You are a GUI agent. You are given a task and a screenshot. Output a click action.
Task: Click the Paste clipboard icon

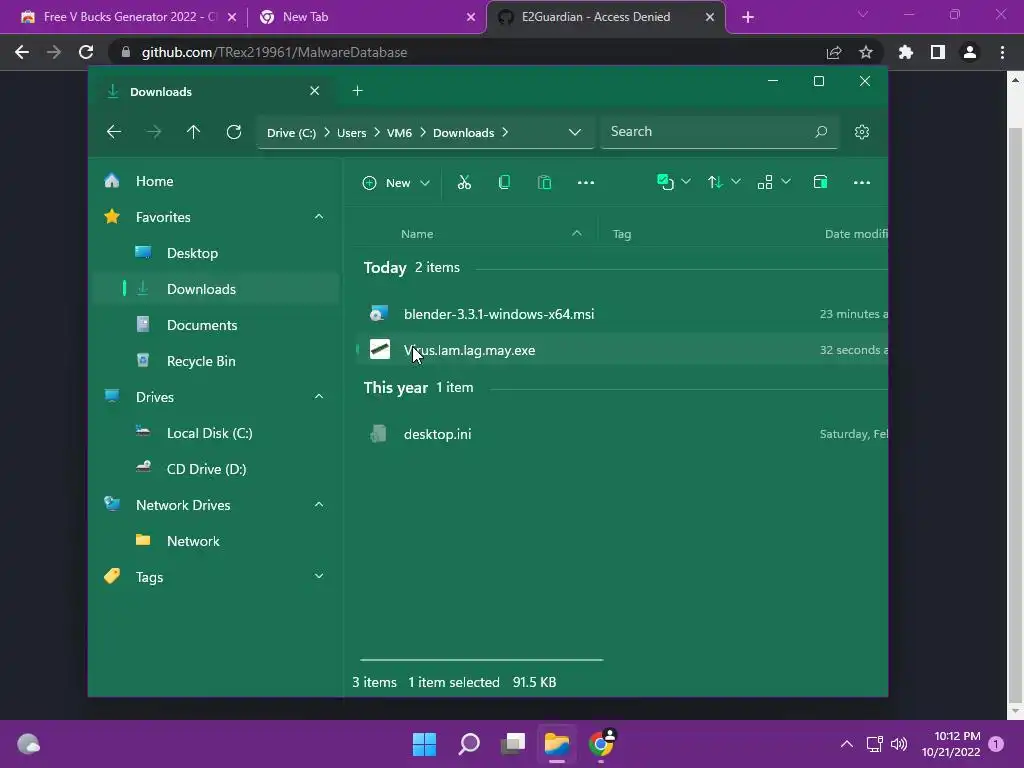(544, 183)
